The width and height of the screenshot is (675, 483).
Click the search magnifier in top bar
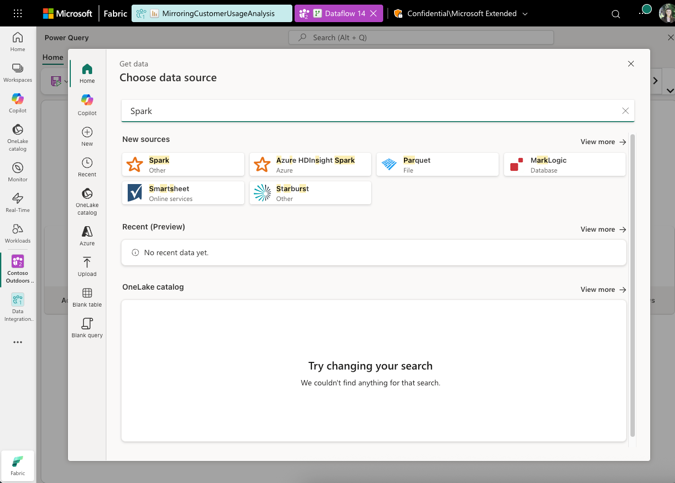(x=616, y=14)
